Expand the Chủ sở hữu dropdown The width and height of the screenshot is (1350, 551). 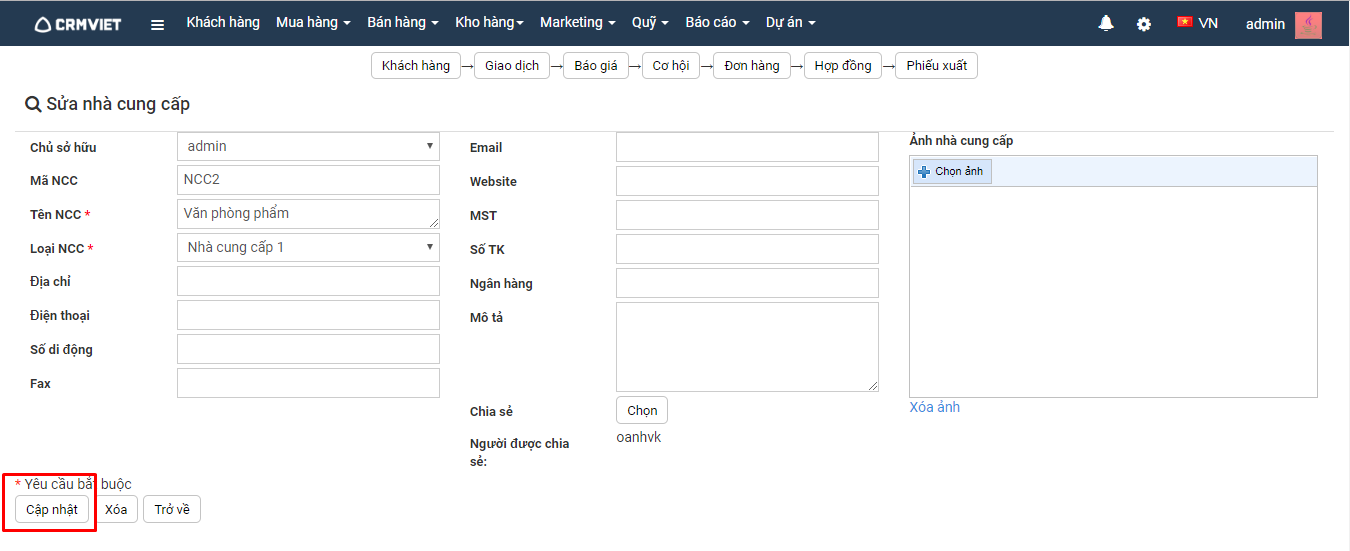308,147
